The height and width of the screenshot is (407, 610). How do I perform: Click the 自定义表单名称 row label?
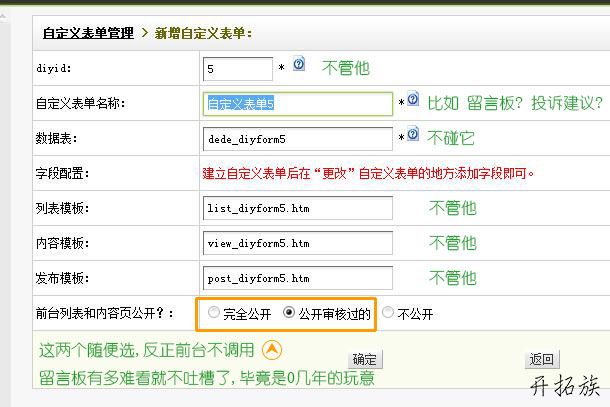[81, 104]
